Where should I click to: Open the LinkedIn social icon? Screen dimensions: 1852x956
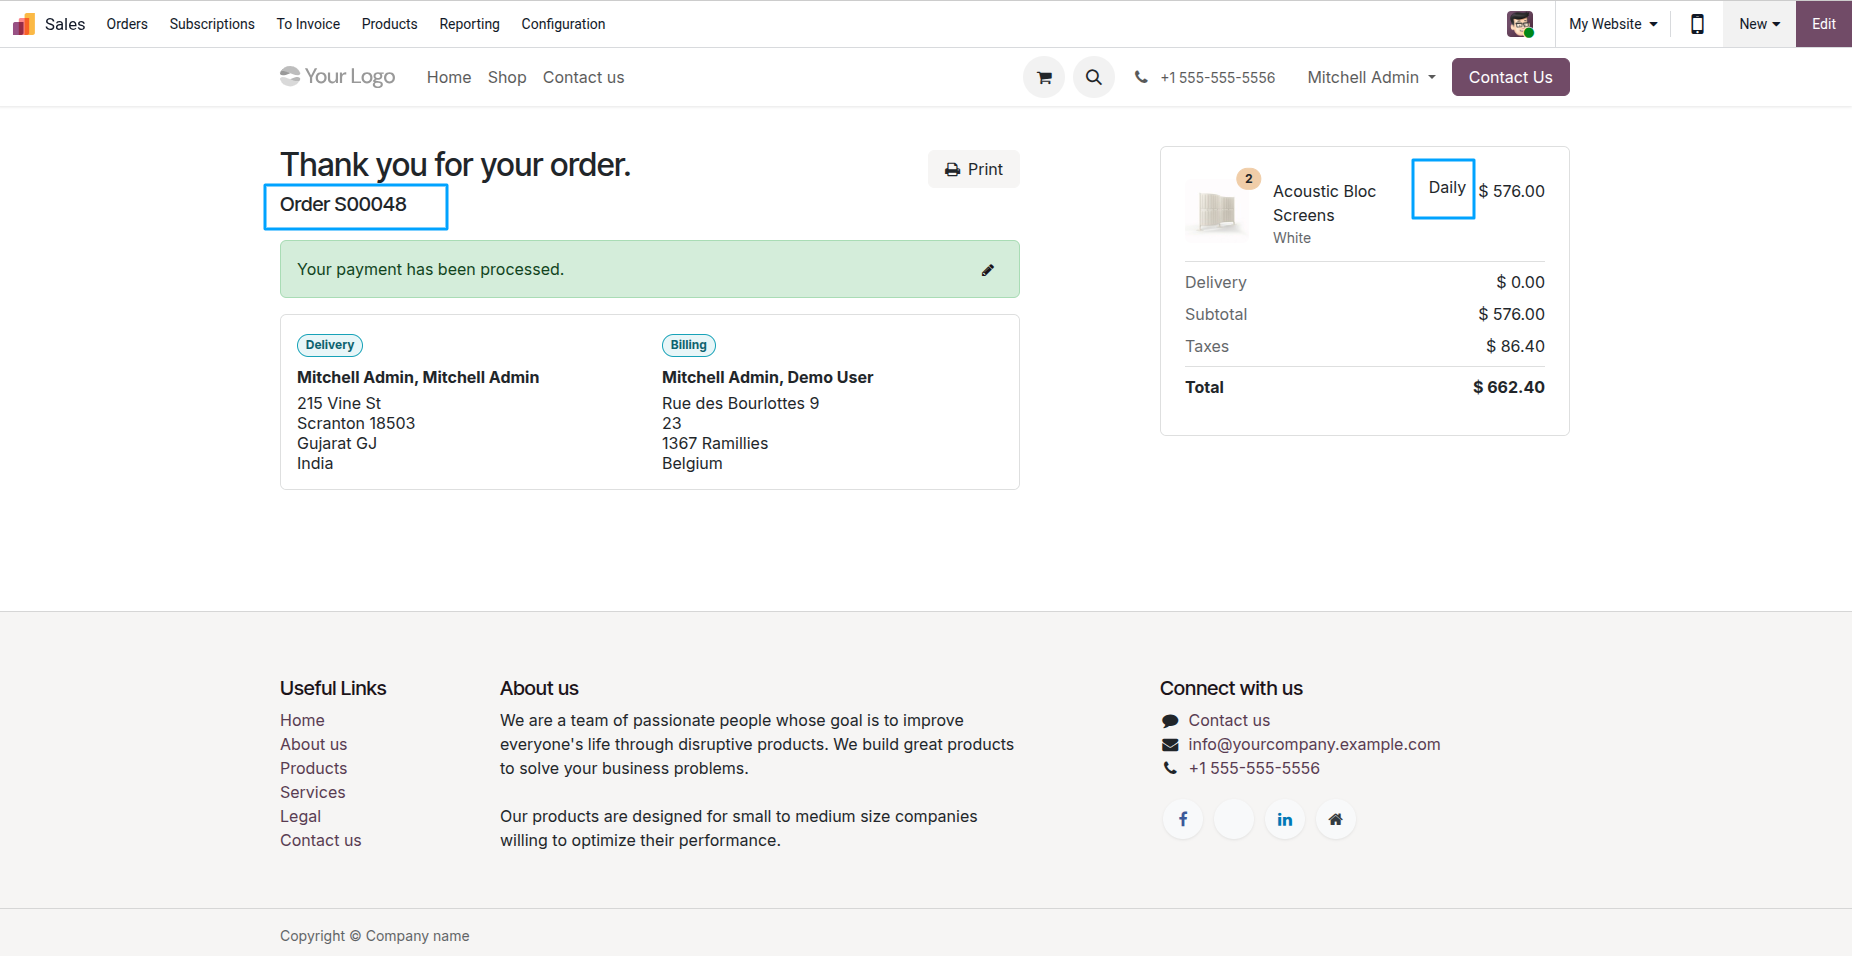point(1285,819)
